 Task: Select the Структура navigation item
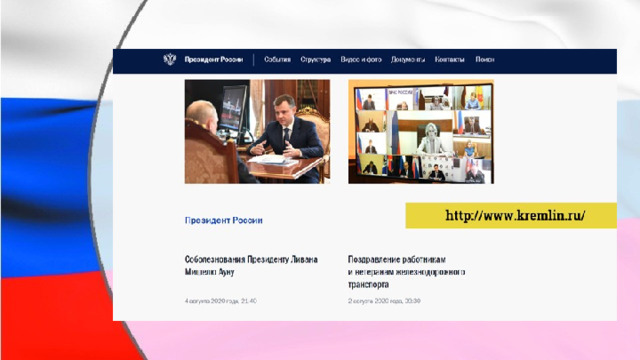pyautogui.click(x=316, y=60)
